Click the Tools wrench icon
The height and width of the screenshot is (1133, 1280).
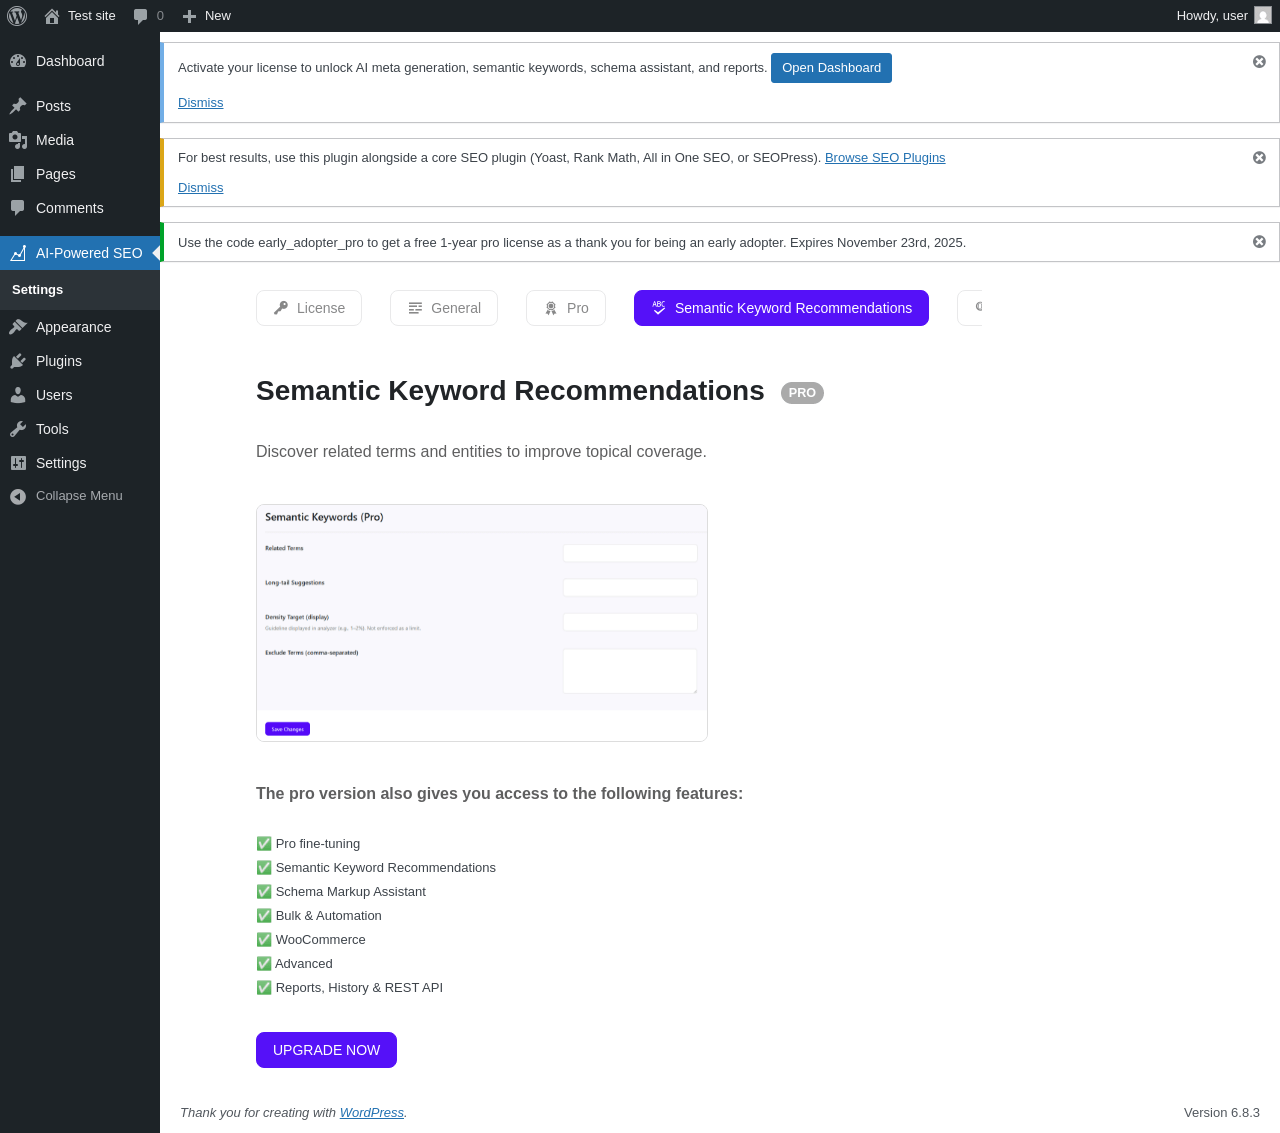pos(18,429)
